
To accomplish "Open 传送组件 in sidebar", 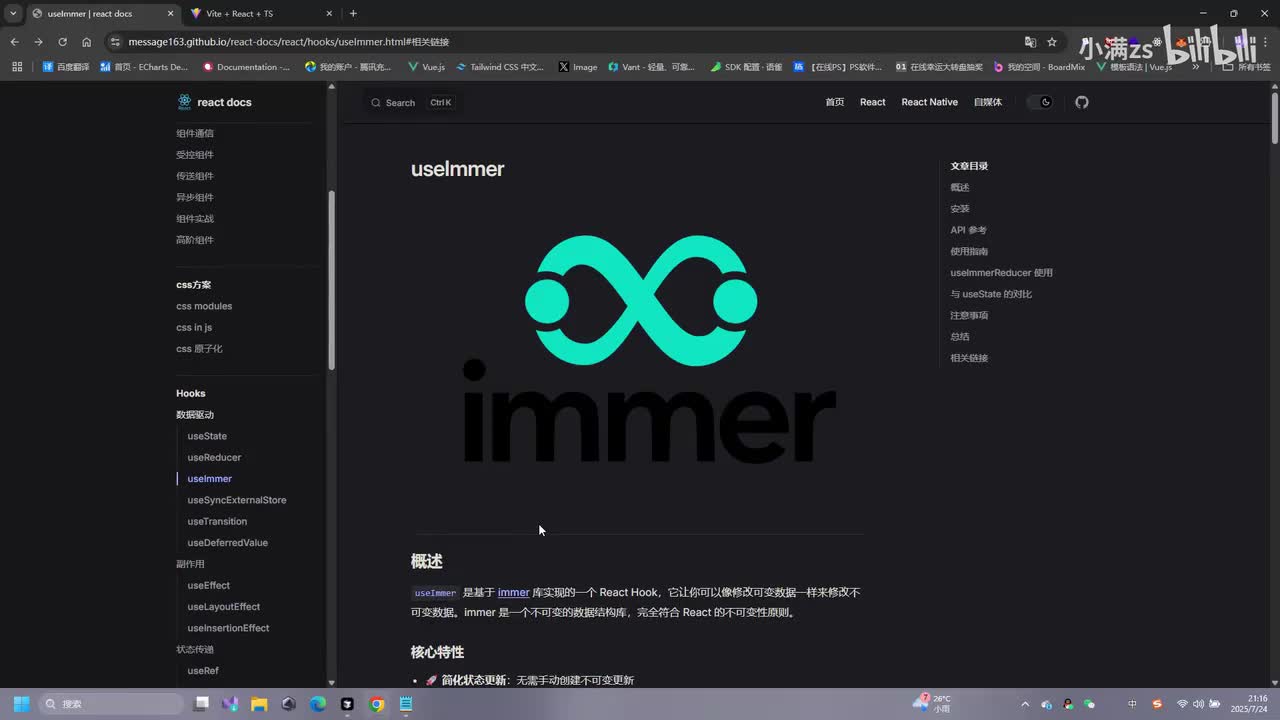I will (x=195, y=176).
